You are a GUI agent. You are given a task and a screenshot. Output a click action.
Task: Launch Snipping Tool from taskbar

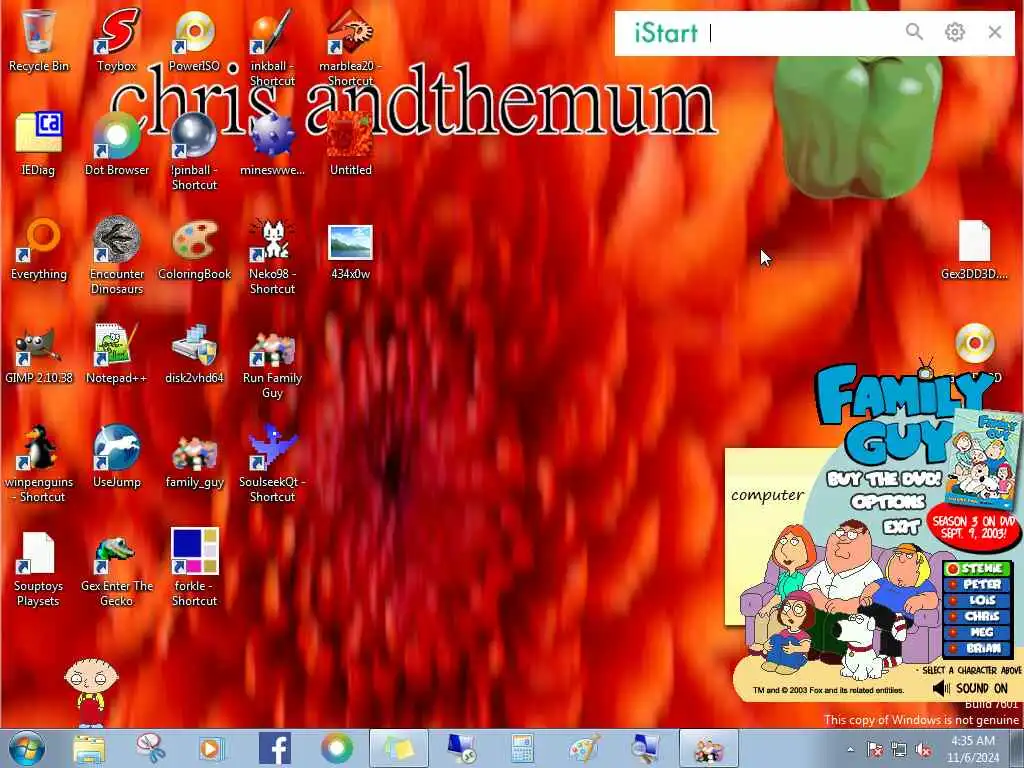[152, 749]
